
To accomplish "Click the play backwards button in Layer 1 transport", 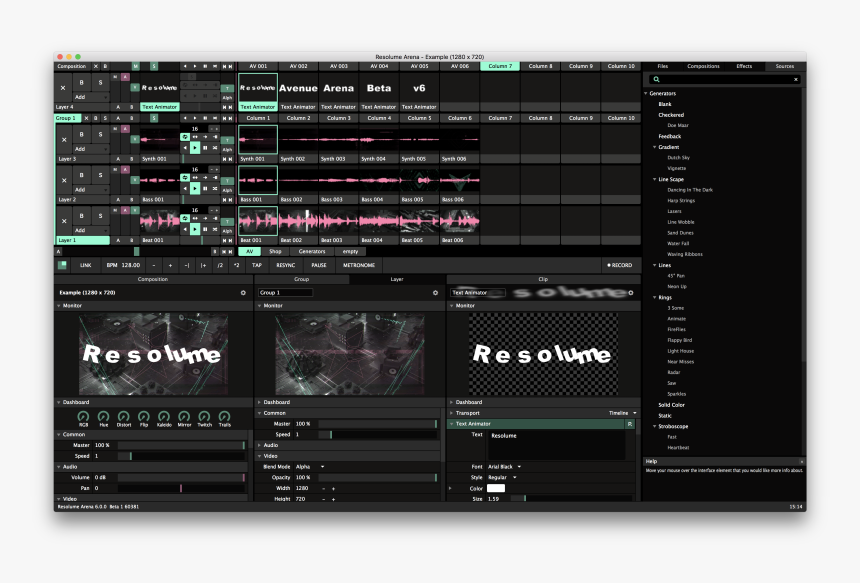I will [185, 229].
